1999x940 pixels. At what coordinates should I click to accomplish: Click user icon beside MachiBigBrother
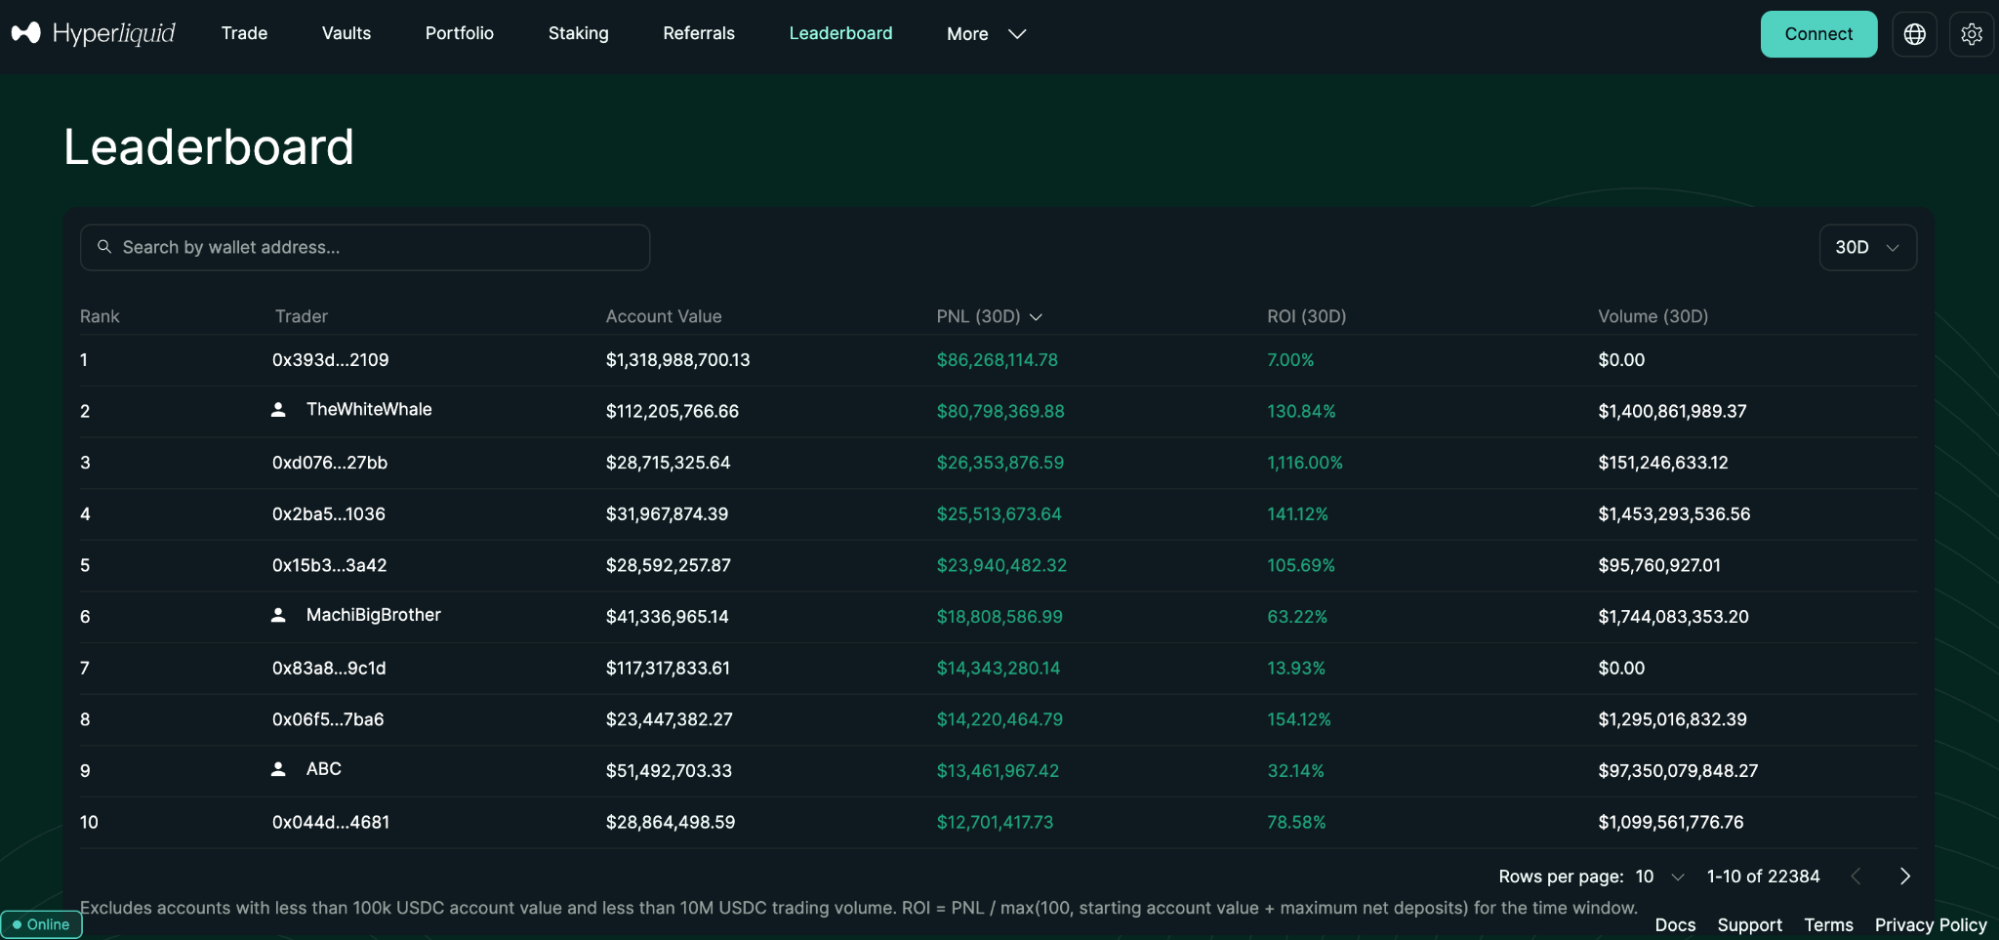[278, 615]
